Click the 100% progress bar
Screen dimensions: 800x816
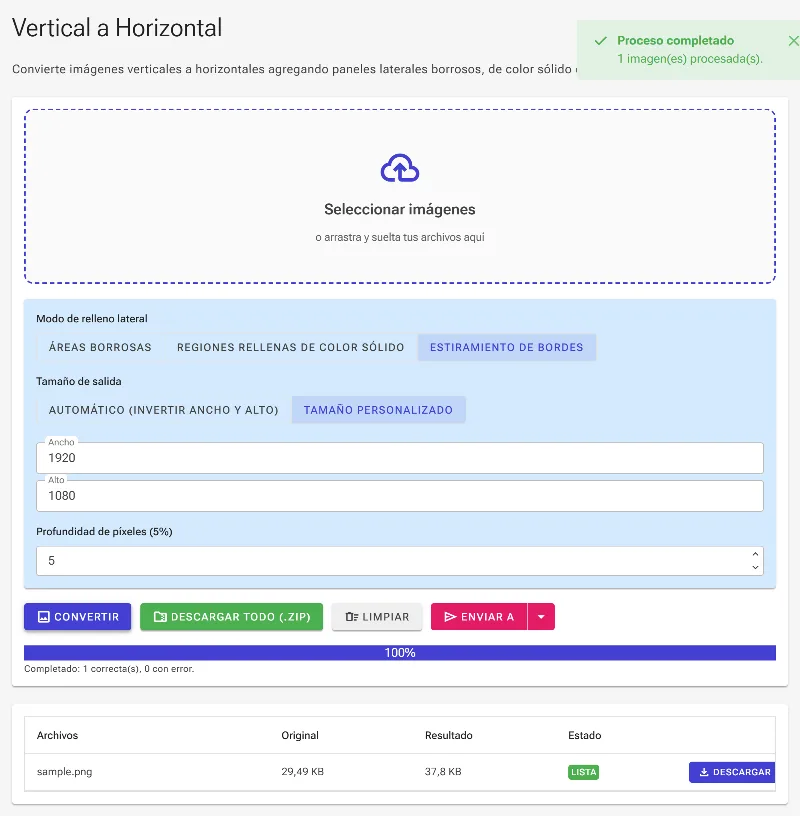click(x=400, y=653)
